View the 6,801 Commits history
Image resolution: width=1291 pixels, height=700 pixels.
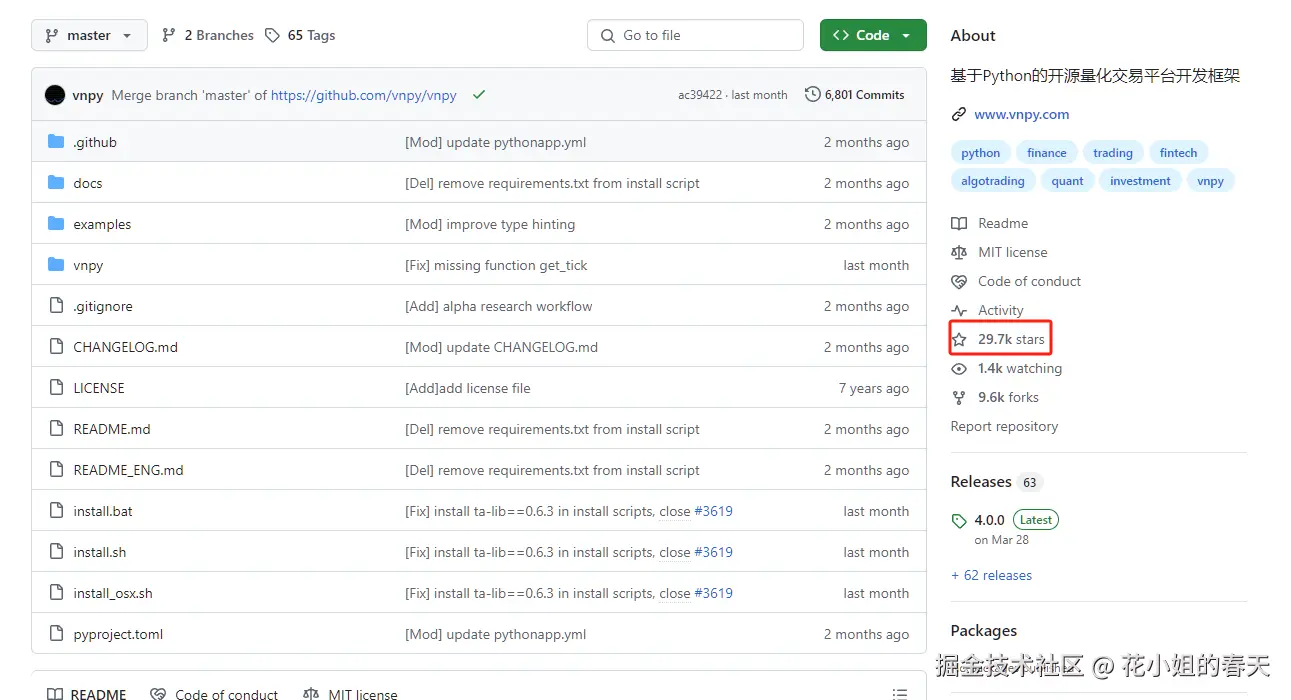(x=855, y=95)
